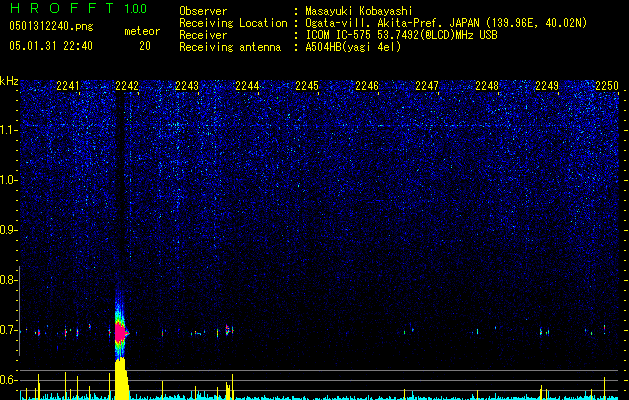The image size is (629, 400).
Task: Click the version number 1.0.0
Action: coord(135,9)
